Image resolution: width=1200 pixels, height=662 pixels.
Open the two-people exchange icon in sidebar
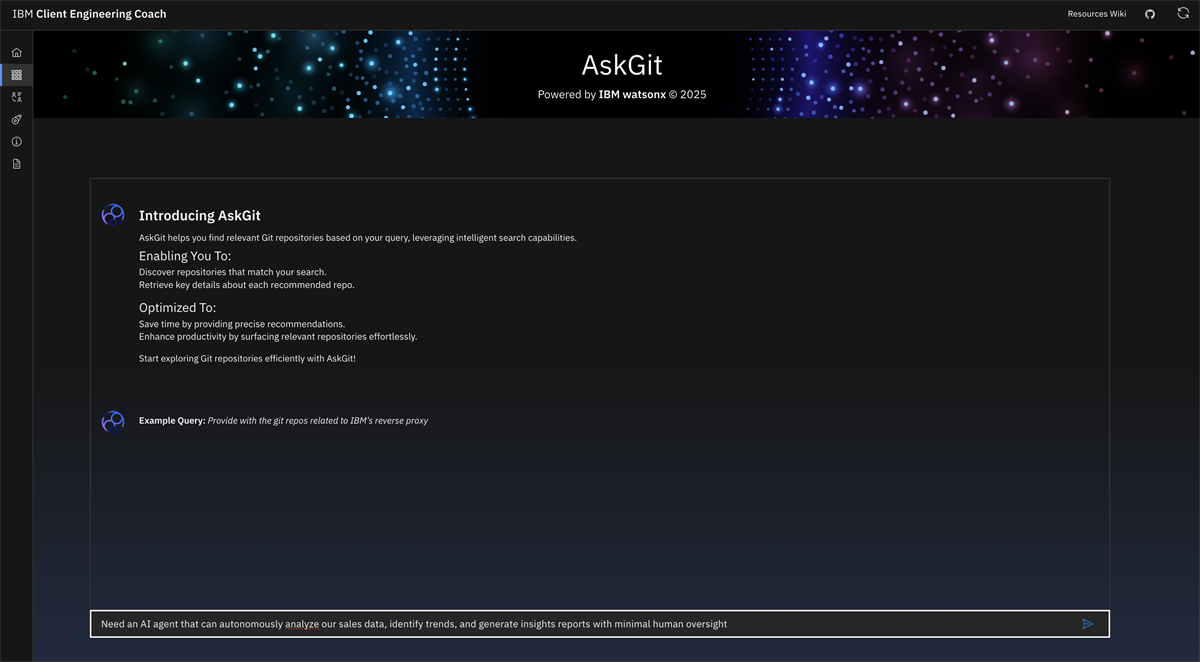pos(16,97)
